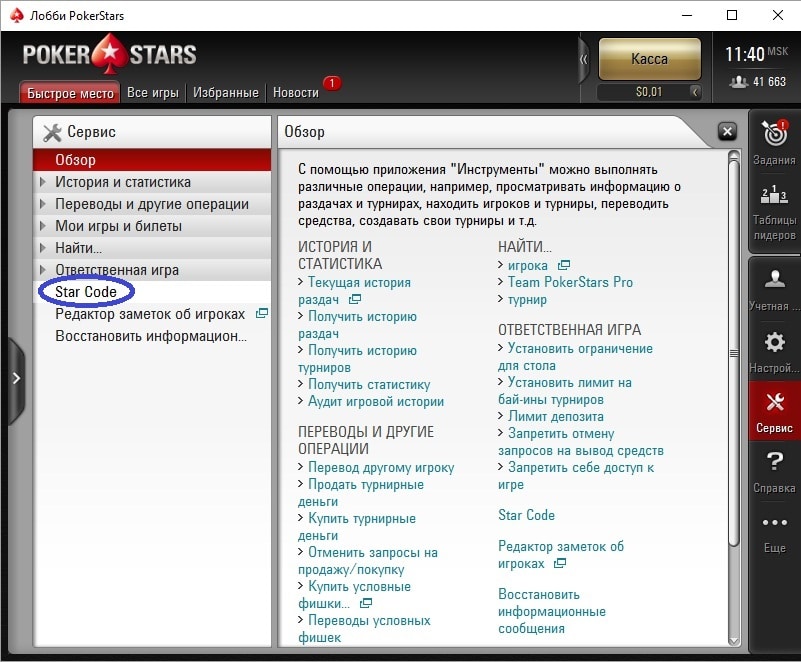Open Текущая история раздач link
The height and width of the screenshot is (662, 801).
354,291
